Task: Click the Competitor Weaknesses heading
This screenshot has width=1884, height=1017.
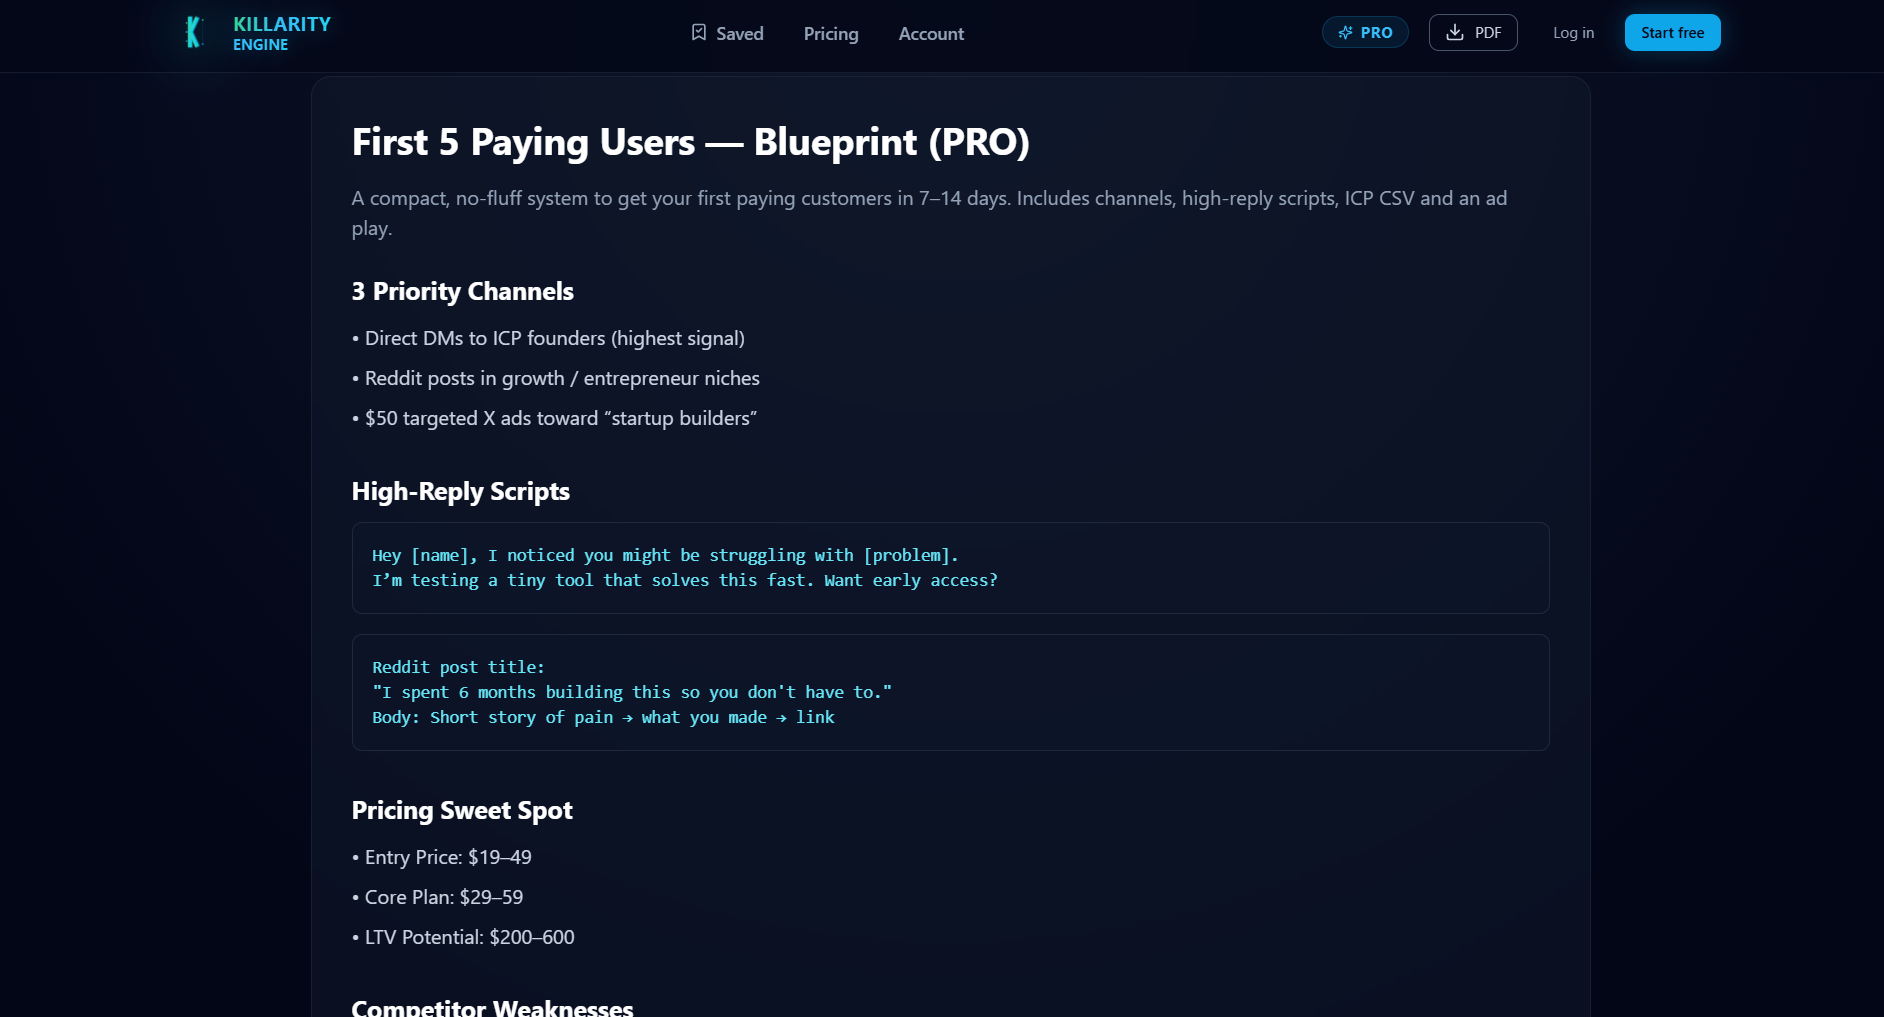Action: [492, 1006]
